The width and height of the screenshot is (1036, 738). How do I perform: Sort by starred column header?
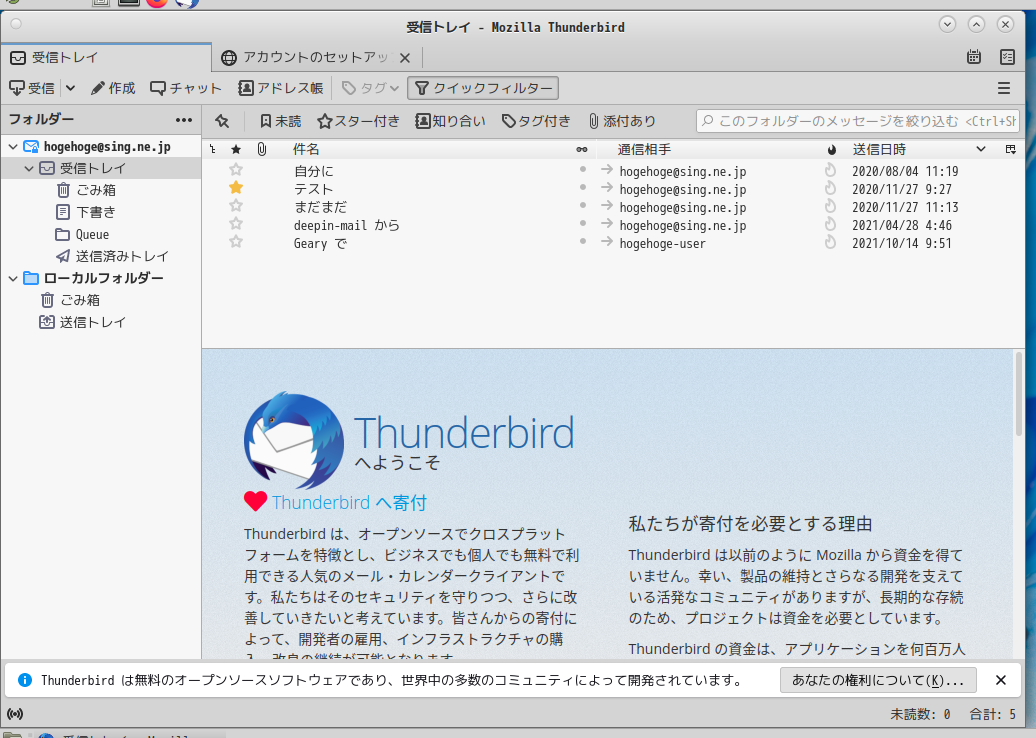pos(236,149)
